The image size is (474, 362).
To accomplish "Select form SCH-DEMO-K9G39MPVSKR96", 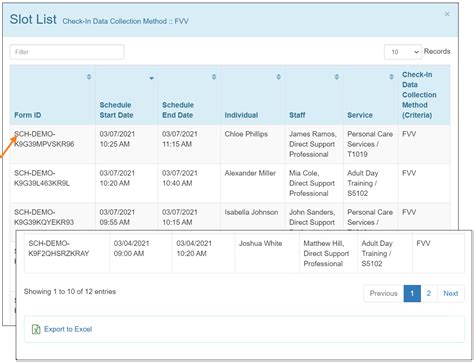I will [x=44, y=139].
